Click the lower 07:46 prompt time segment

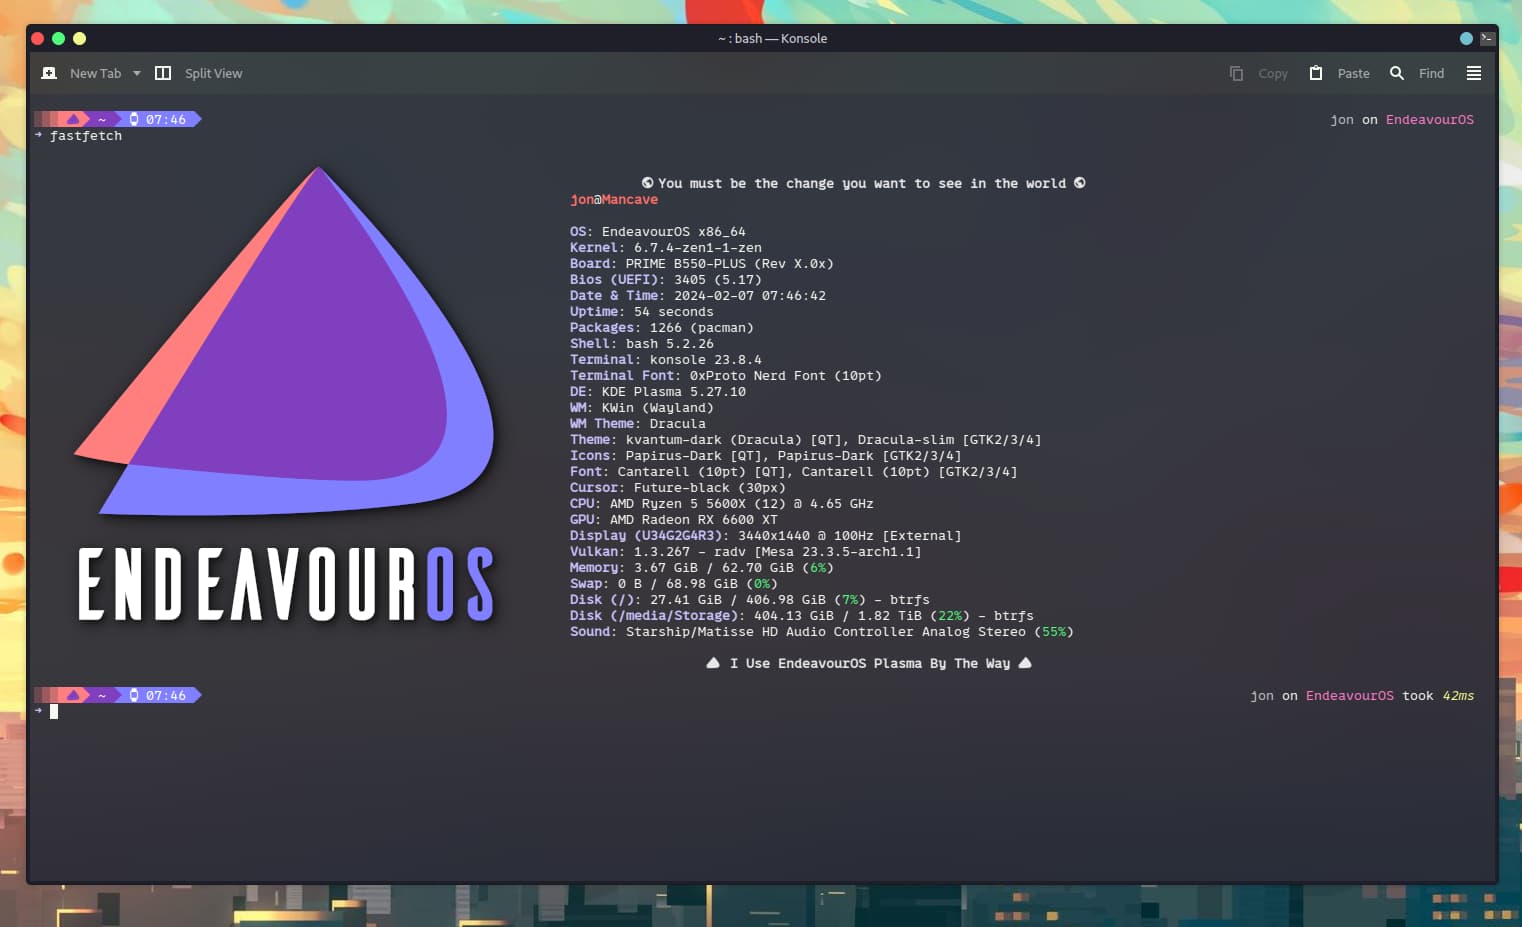point(160,696)
